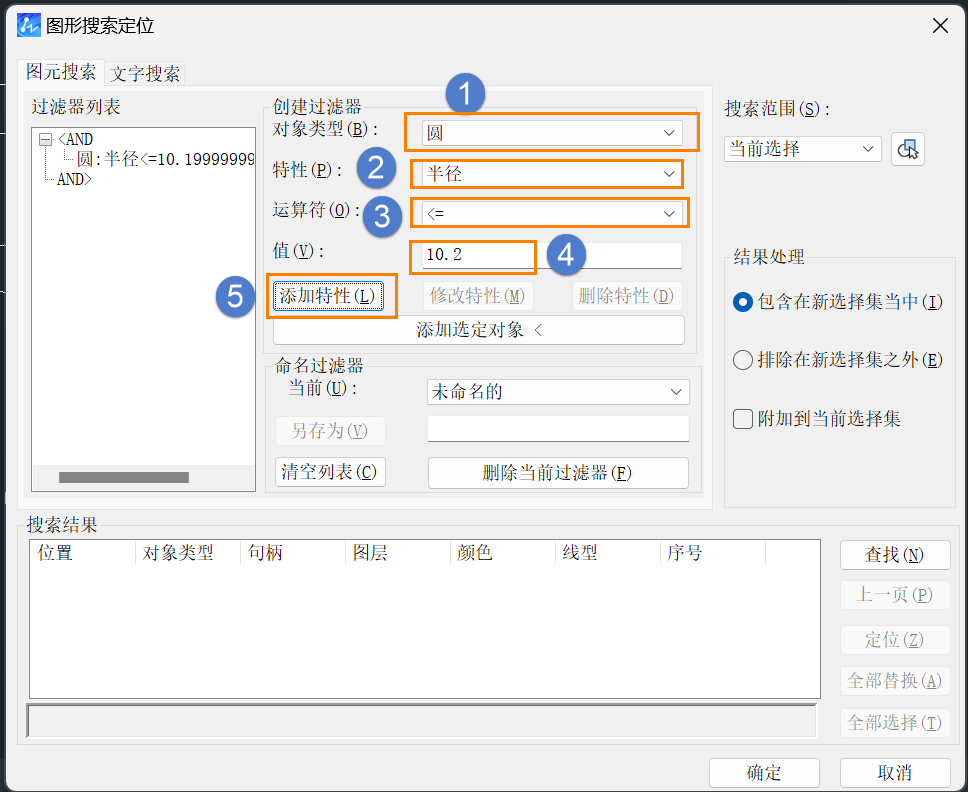Click the object picker icon beside 搜索范围
Image resolution: width=968 pixels, height=792 pixels.
[909, 148]
